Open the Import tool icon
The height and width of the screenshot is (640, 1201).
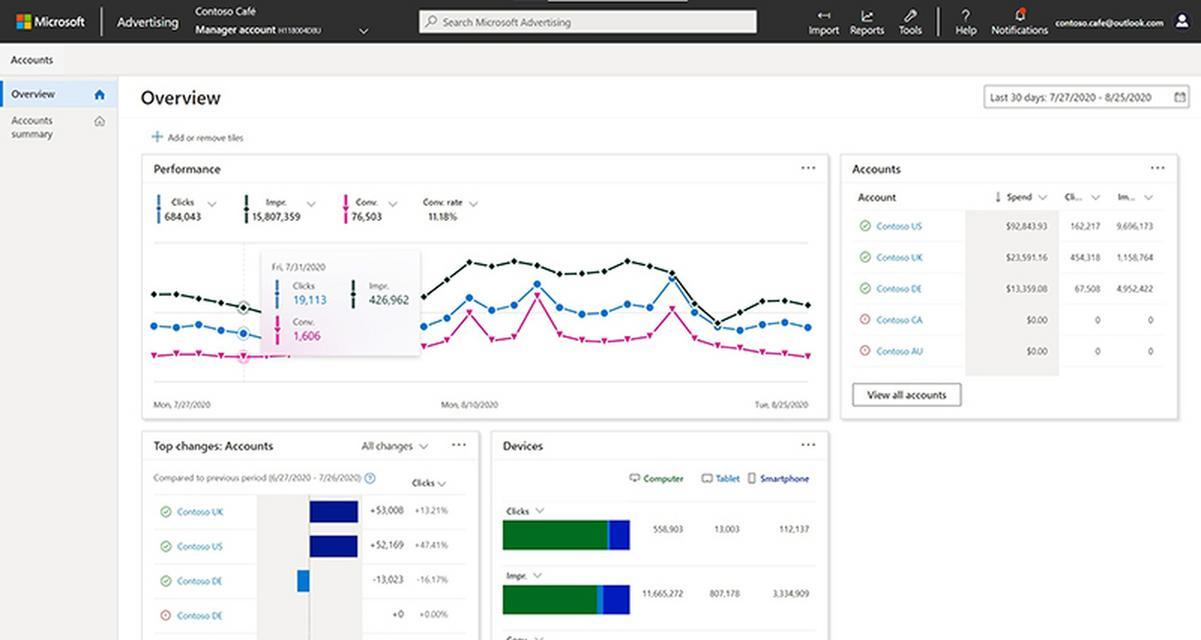click(x=823, y=16)
